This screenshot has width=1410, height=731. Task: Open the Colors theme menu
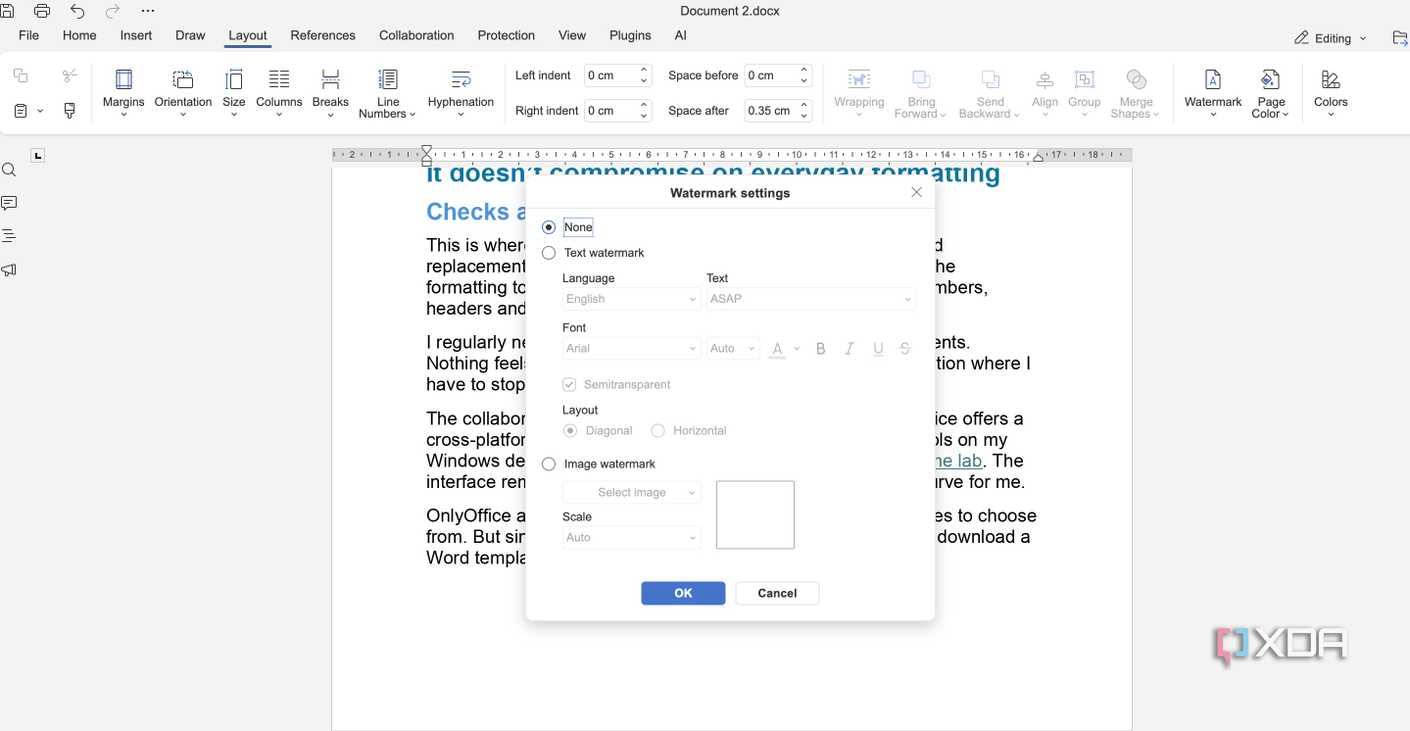(1331, 93)
